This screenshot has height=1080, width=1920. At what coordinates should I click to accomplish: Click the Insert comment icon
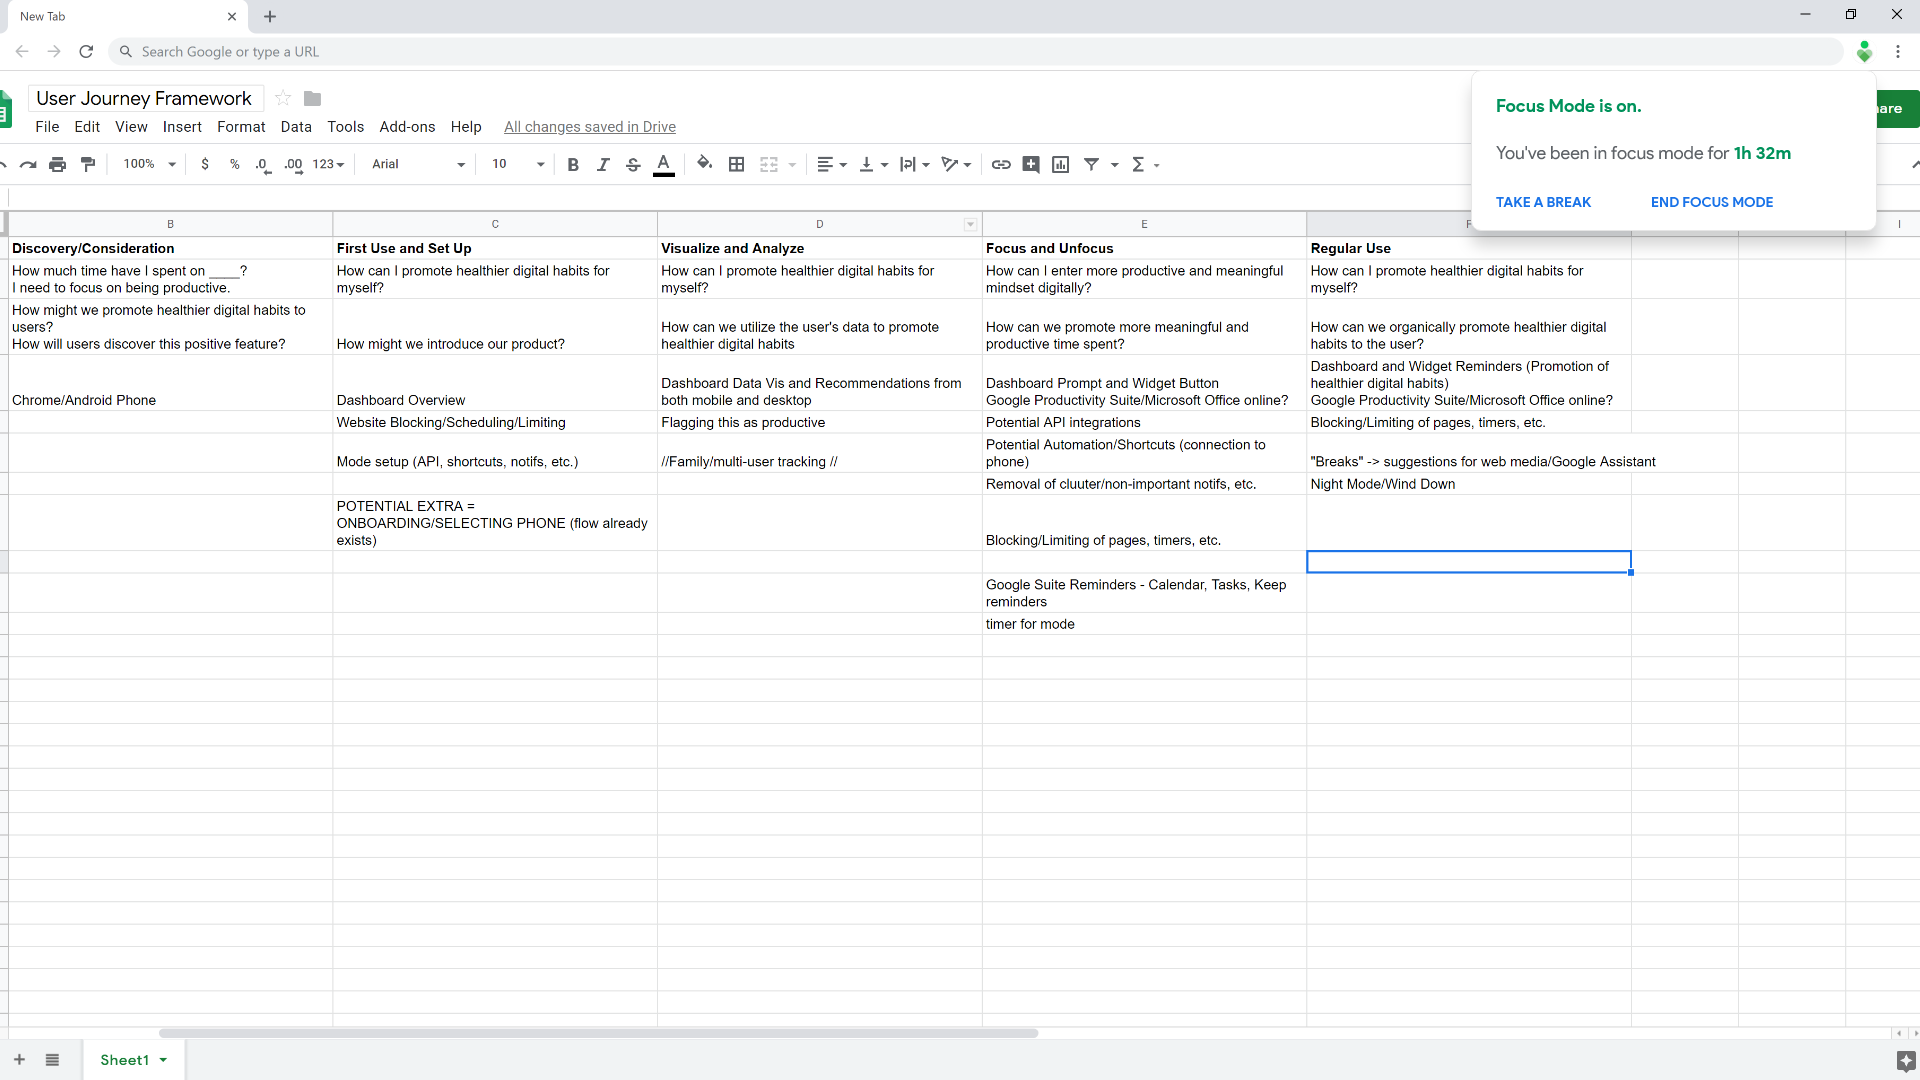click(1031, 165)
